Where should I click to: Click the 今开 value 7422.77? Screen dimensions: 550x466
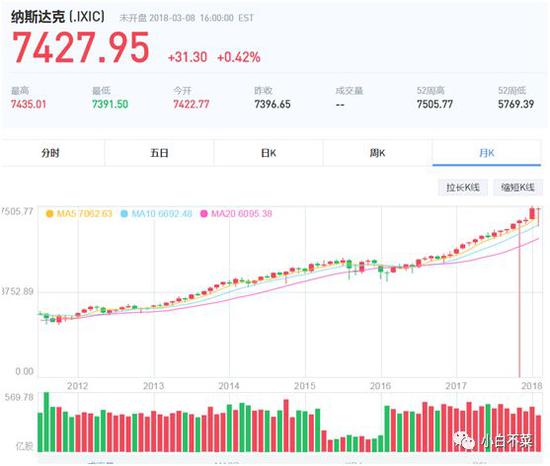pyautogui.click(x=191, y=104)
